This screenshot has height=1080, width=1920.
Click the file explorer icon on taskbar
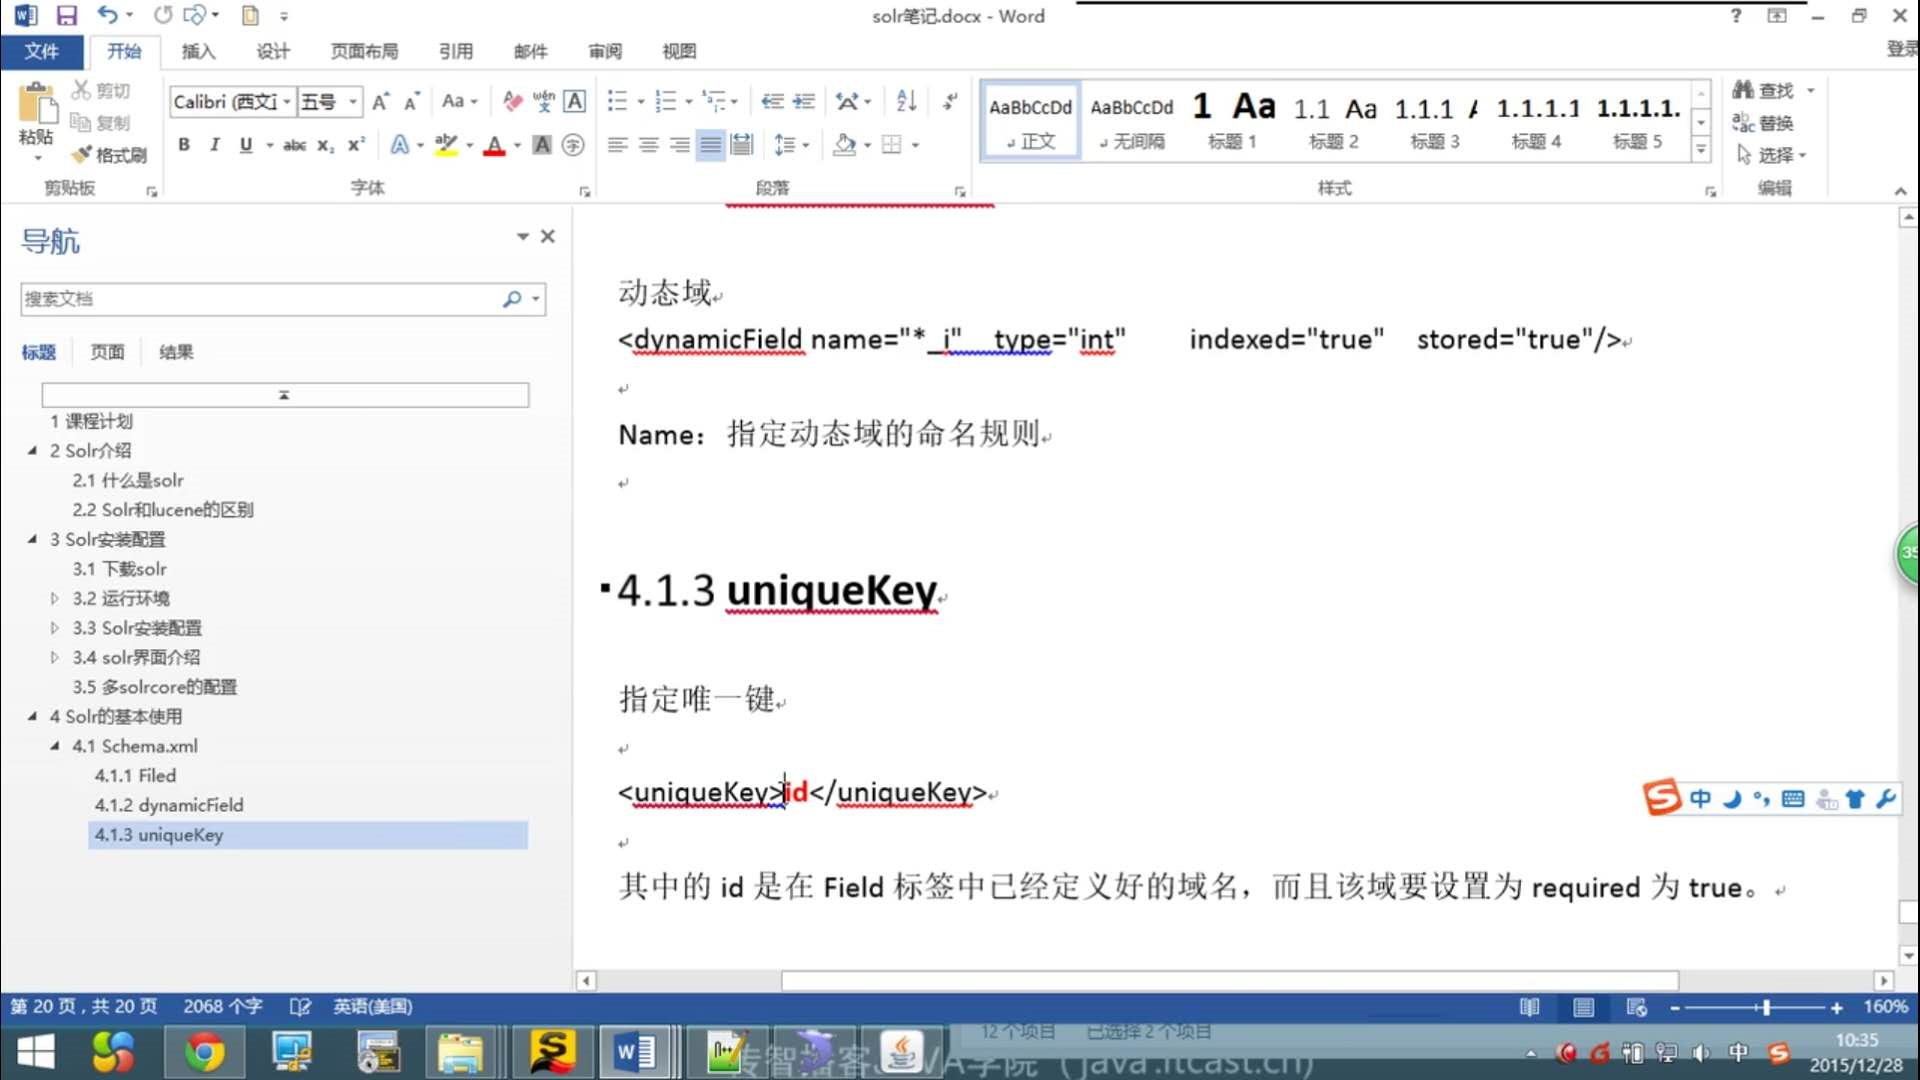pyautogui.click(x=459, y=1053)
